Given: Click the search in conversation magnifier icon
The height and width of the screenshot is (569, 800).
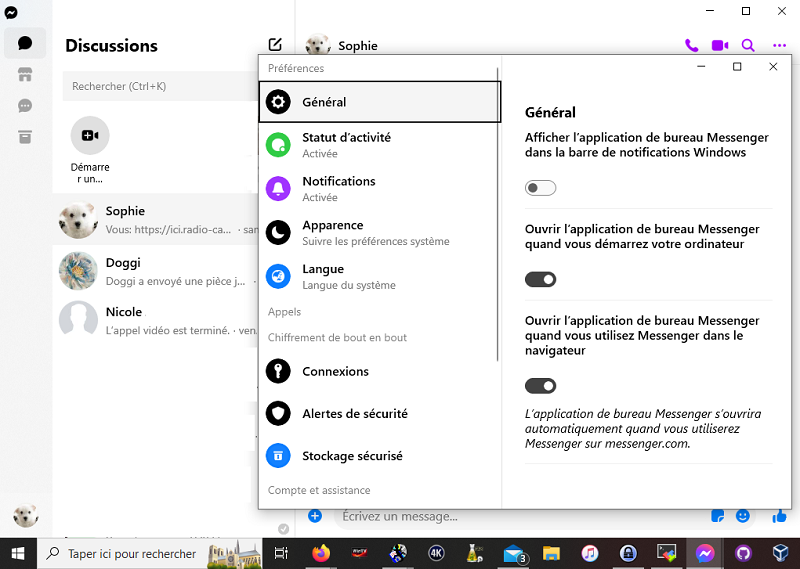Looking at the screenshot, I should 748,45.
